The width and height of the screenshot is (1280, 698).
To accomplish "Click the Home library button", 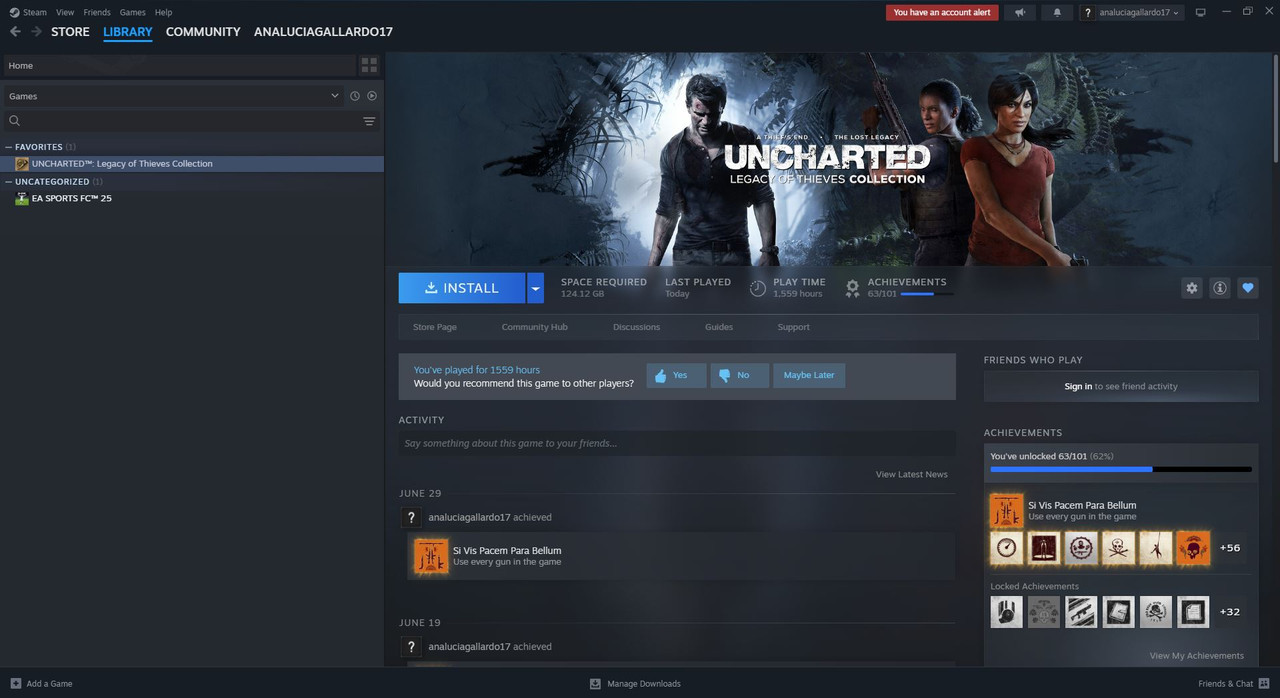I will point(179,65).
